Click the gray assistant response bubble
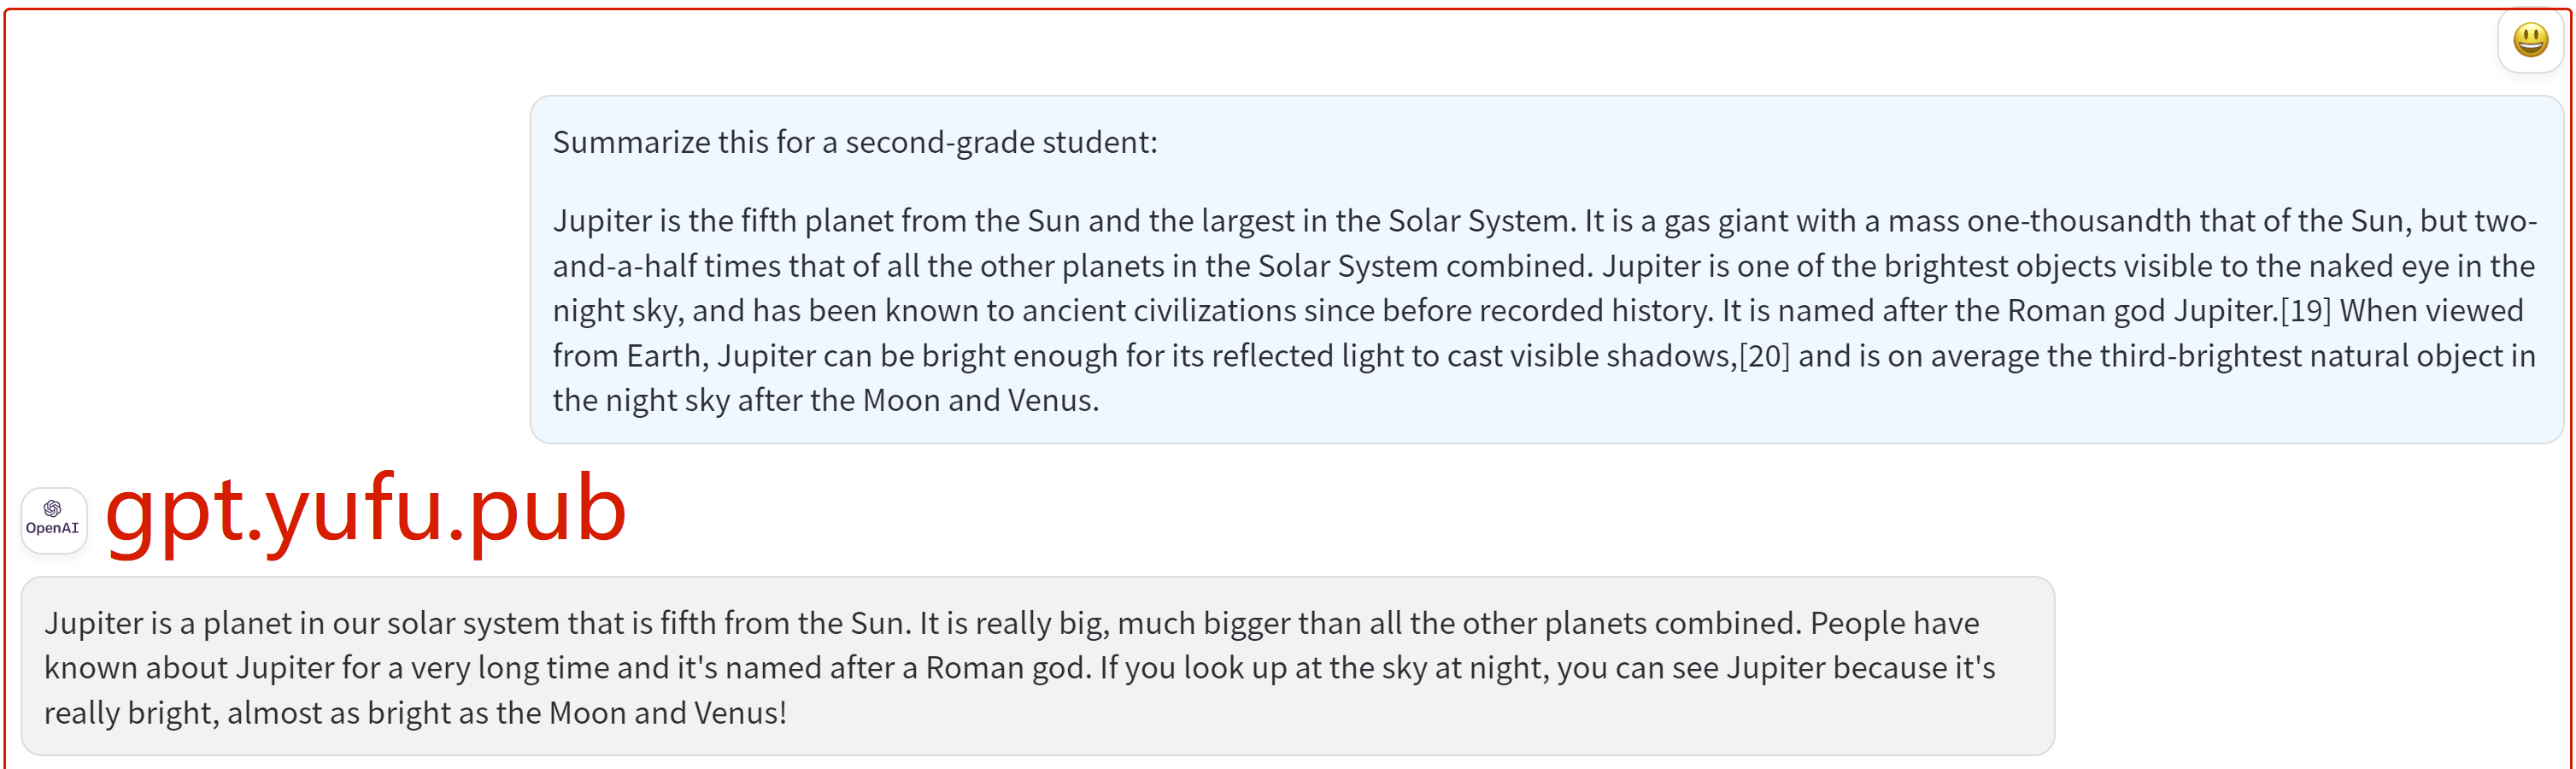The height and width of the screenshot is (769, 2576). [x=1037, y=666]
